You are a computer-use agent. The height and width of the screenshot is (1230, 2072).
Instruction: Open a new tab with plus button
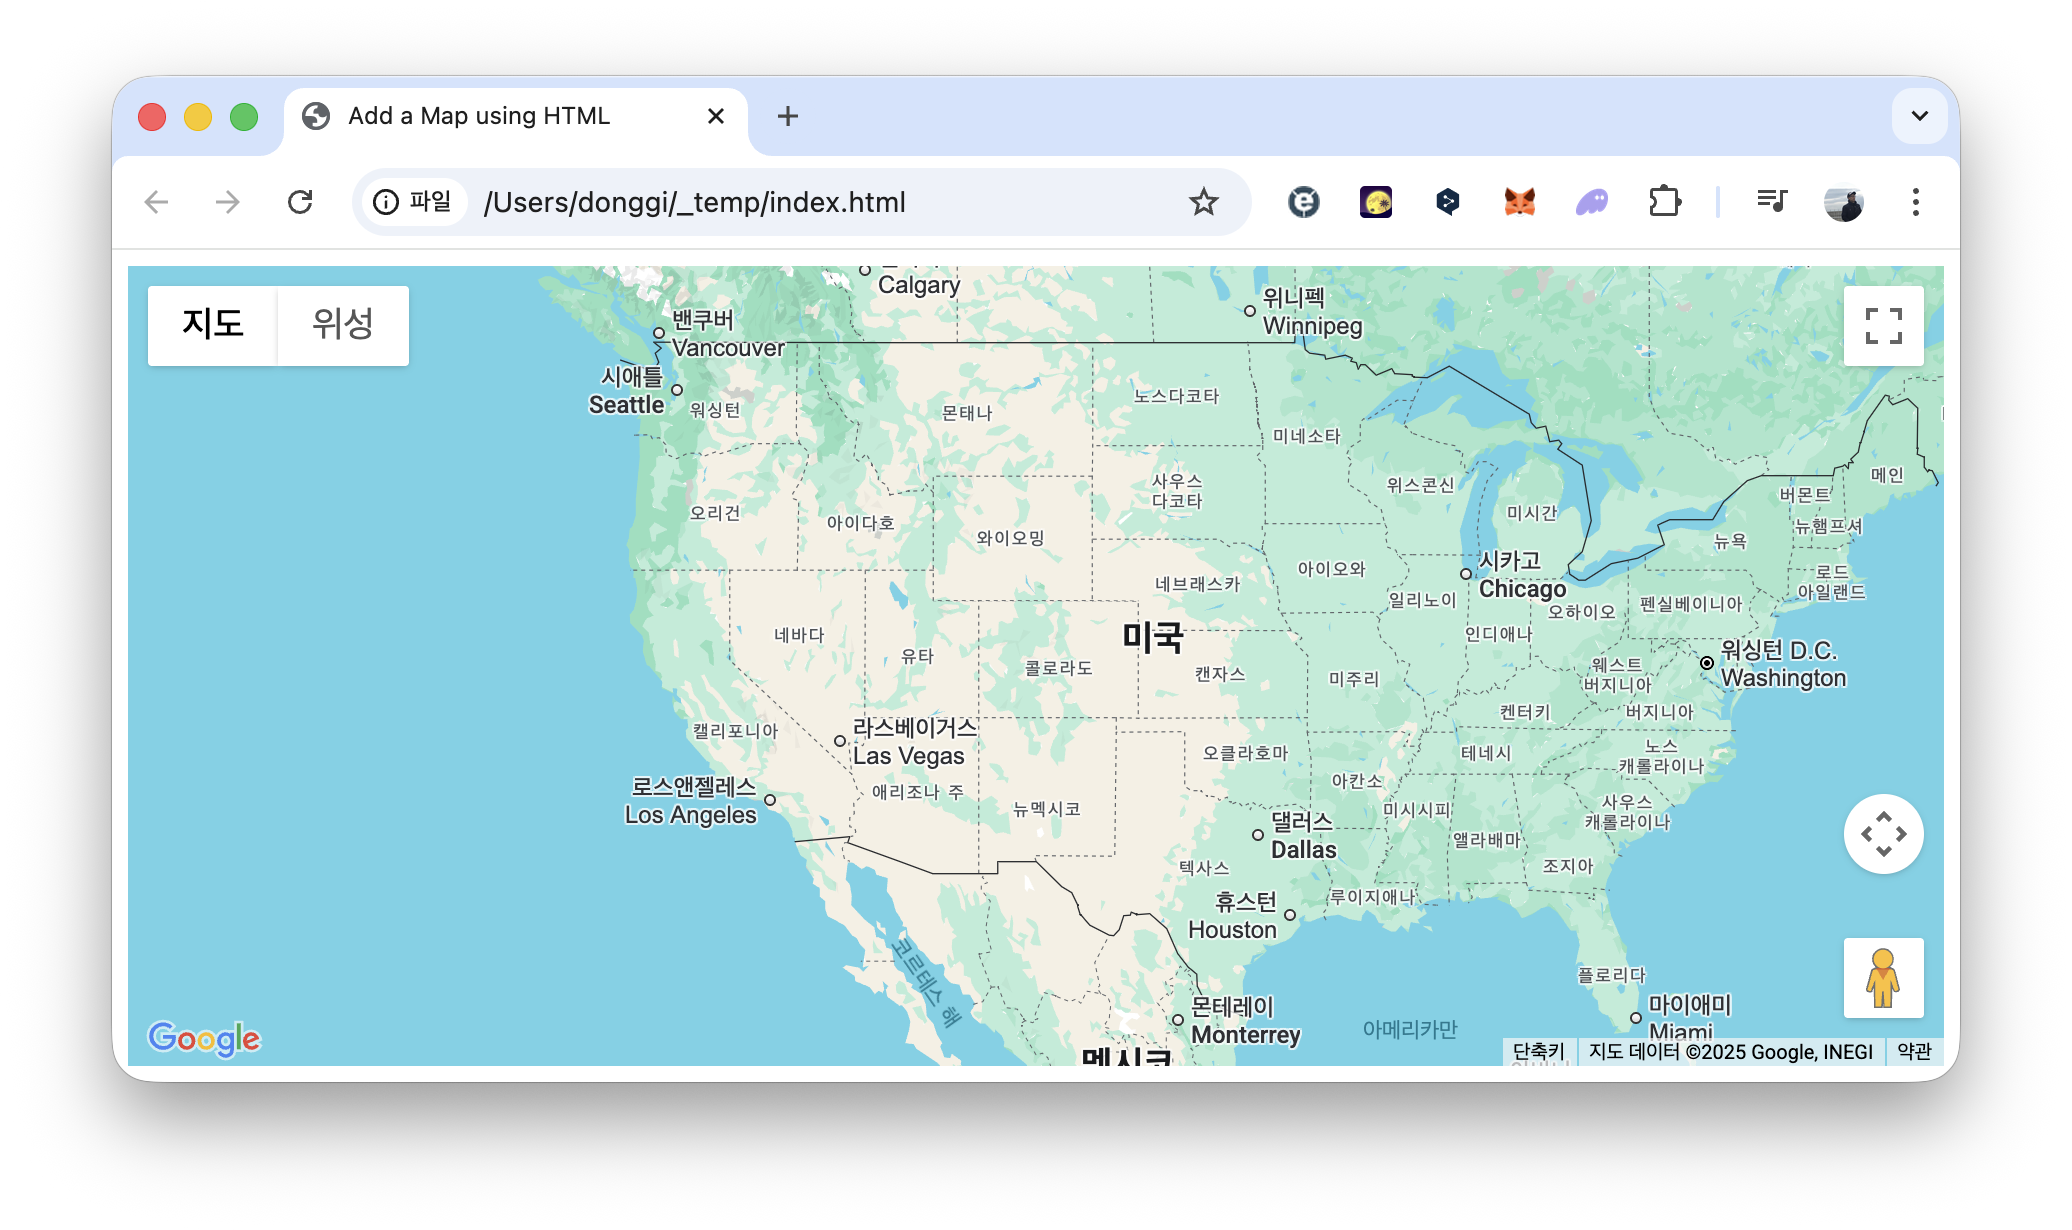(787, 116)
